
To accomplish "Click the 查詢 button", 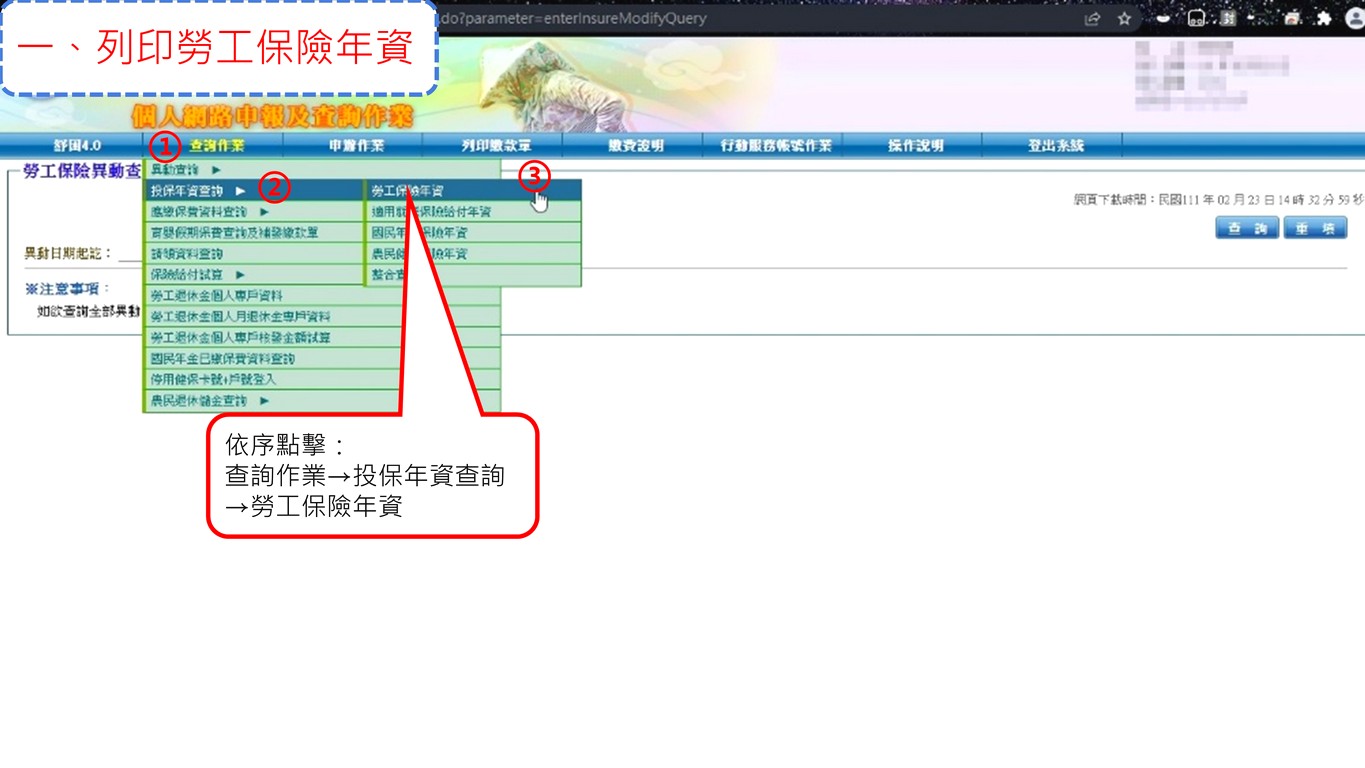I will [1247, 228].
